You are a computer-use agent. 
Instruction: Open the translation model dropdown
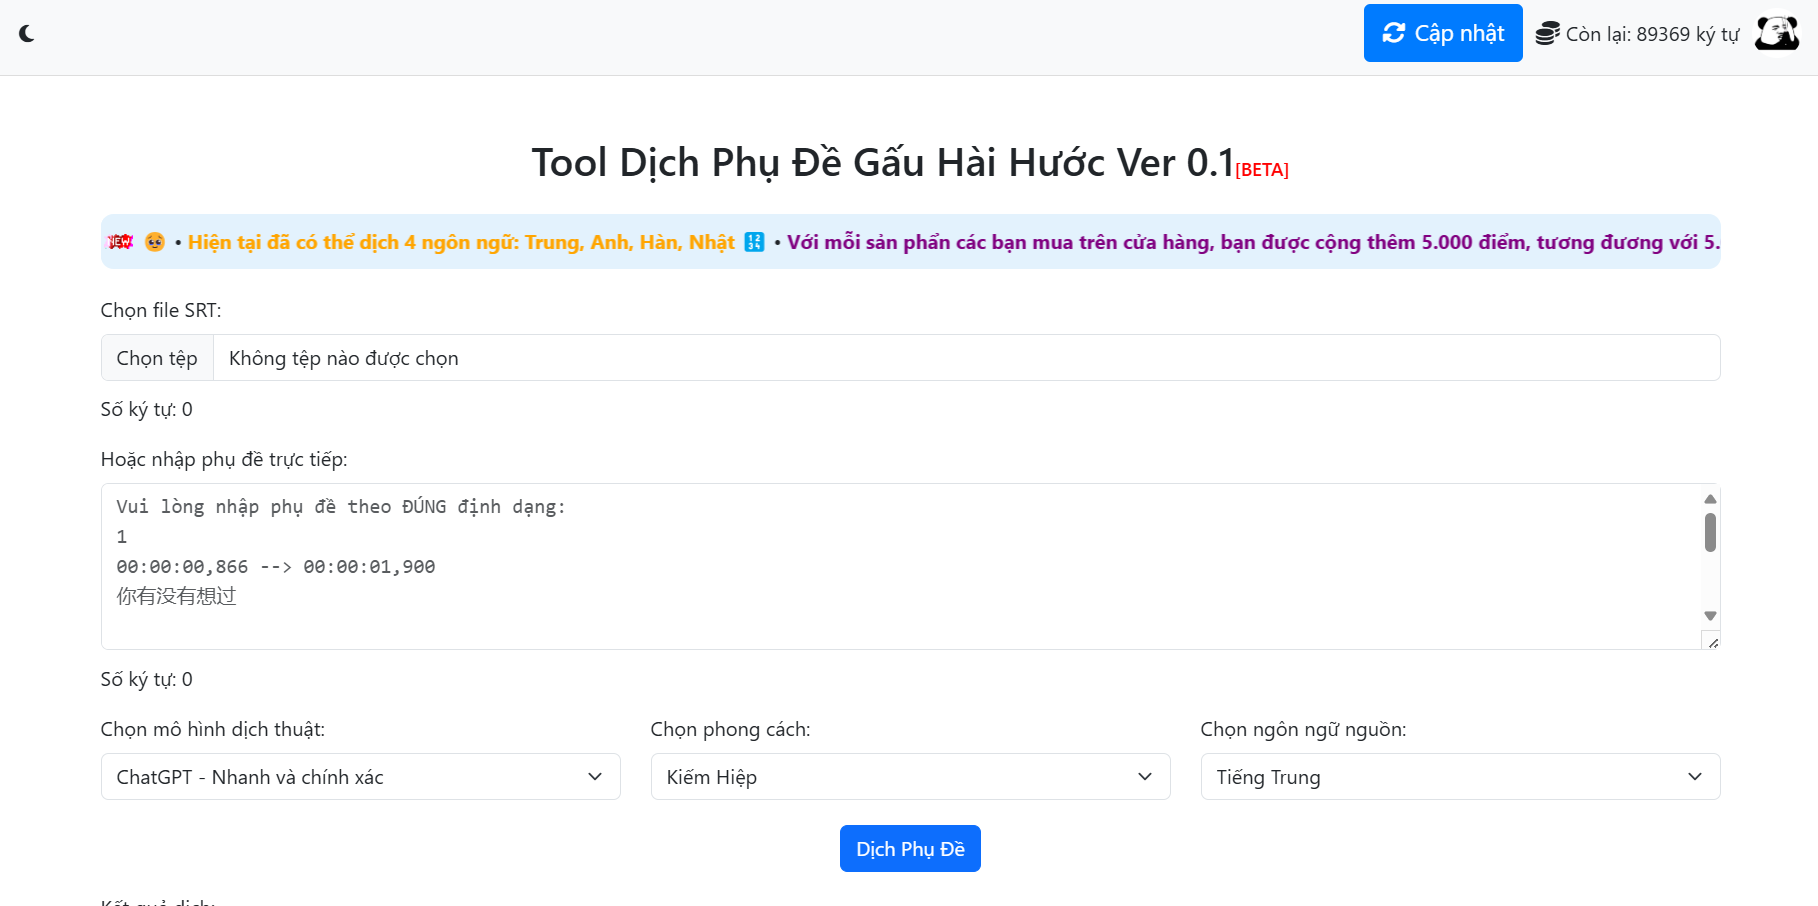[x=360, y=777]
